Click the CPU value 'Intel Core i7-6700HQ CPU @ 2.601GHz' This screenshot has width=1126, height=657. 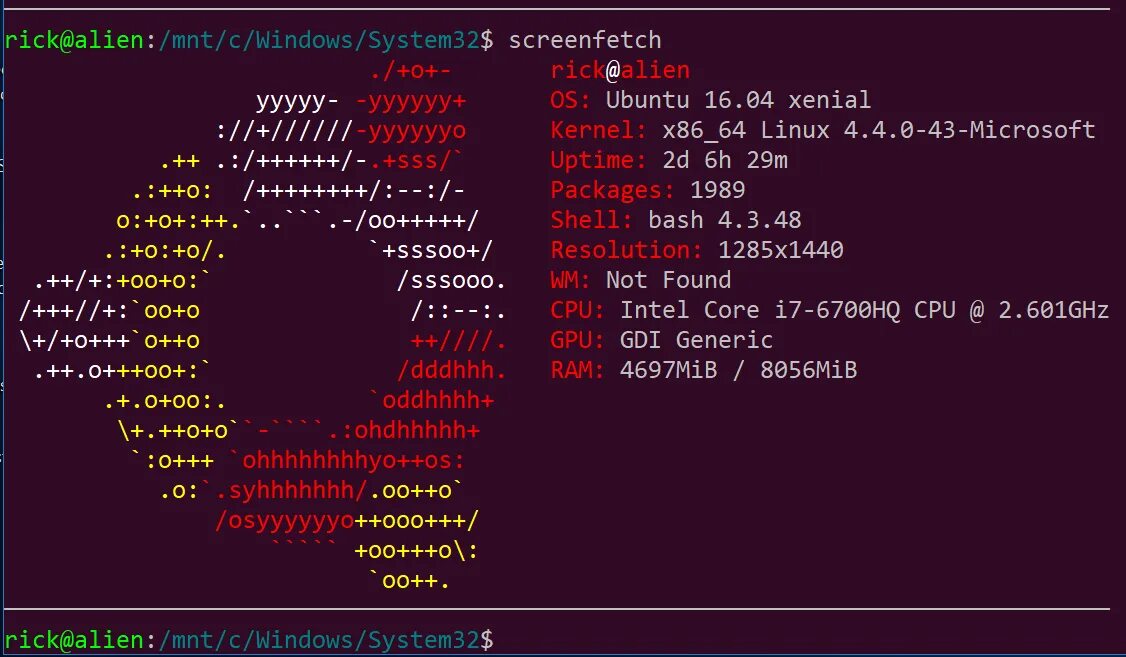[865, 310]
